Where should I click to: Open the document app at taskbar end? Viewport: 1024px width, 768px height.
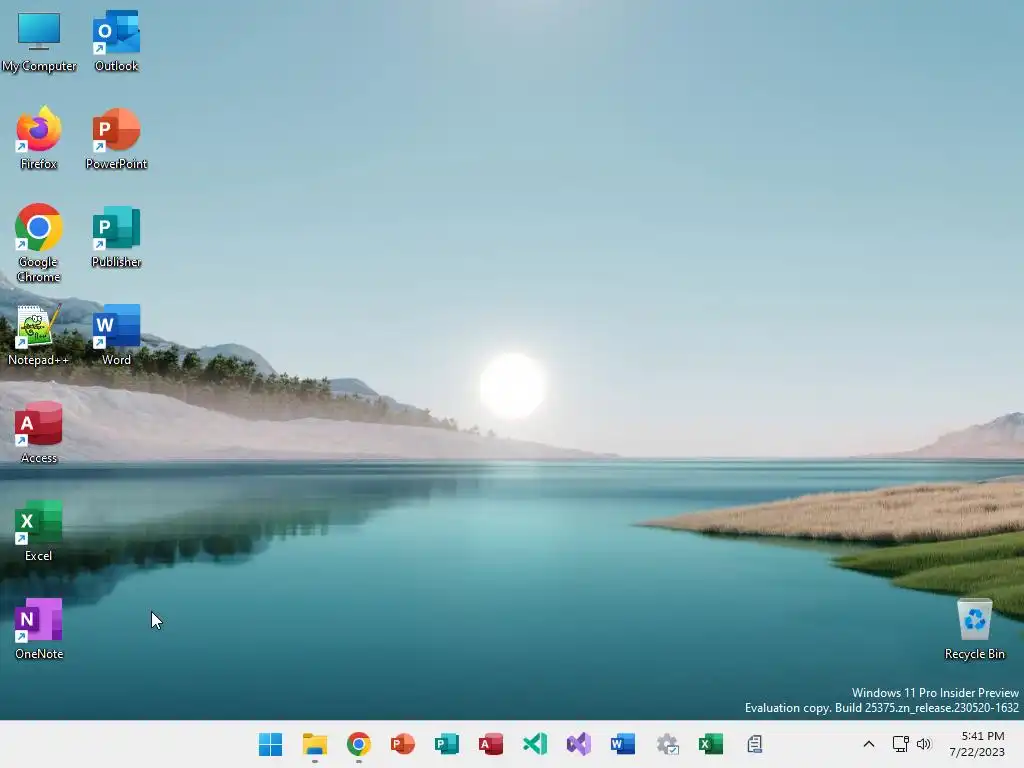point(755,744)
